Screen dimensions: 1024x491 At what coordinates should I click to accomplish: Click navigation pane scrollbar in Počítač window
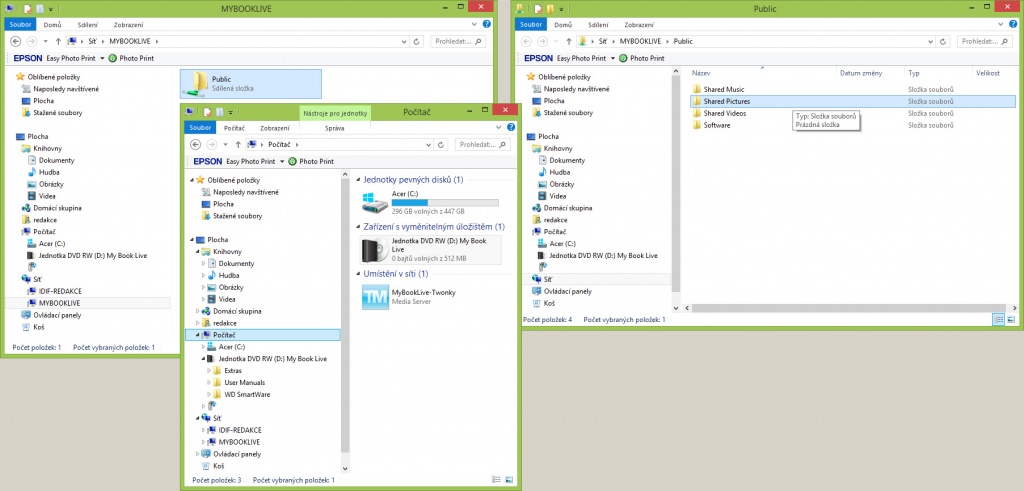click(345, 315)
